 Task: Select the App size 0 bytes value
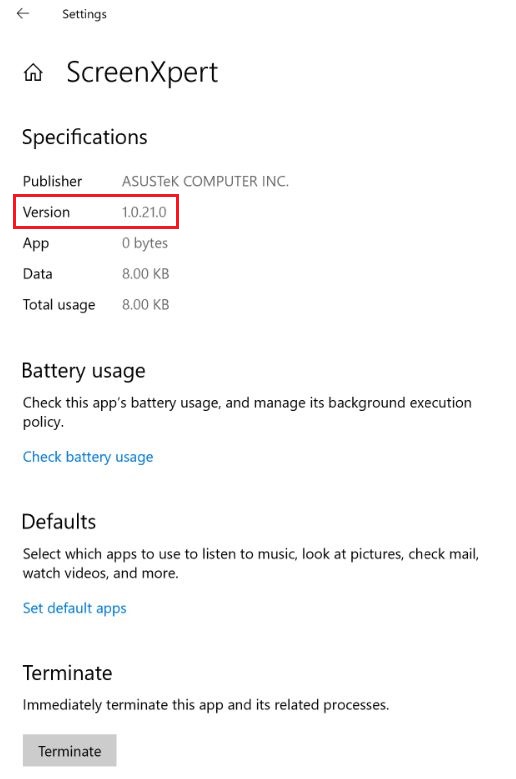pyautogui.click(x=145, y=243)
